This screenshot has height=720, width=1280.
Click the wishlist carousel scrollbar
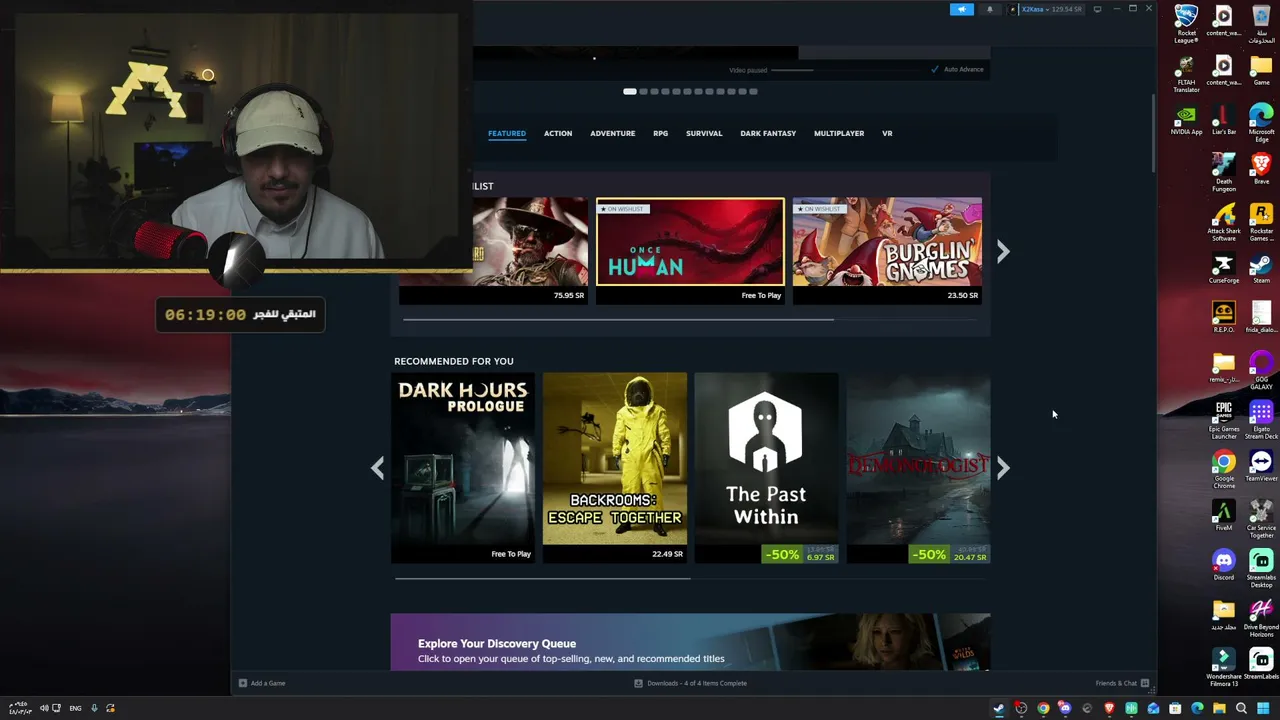click(x=618, y=320)
